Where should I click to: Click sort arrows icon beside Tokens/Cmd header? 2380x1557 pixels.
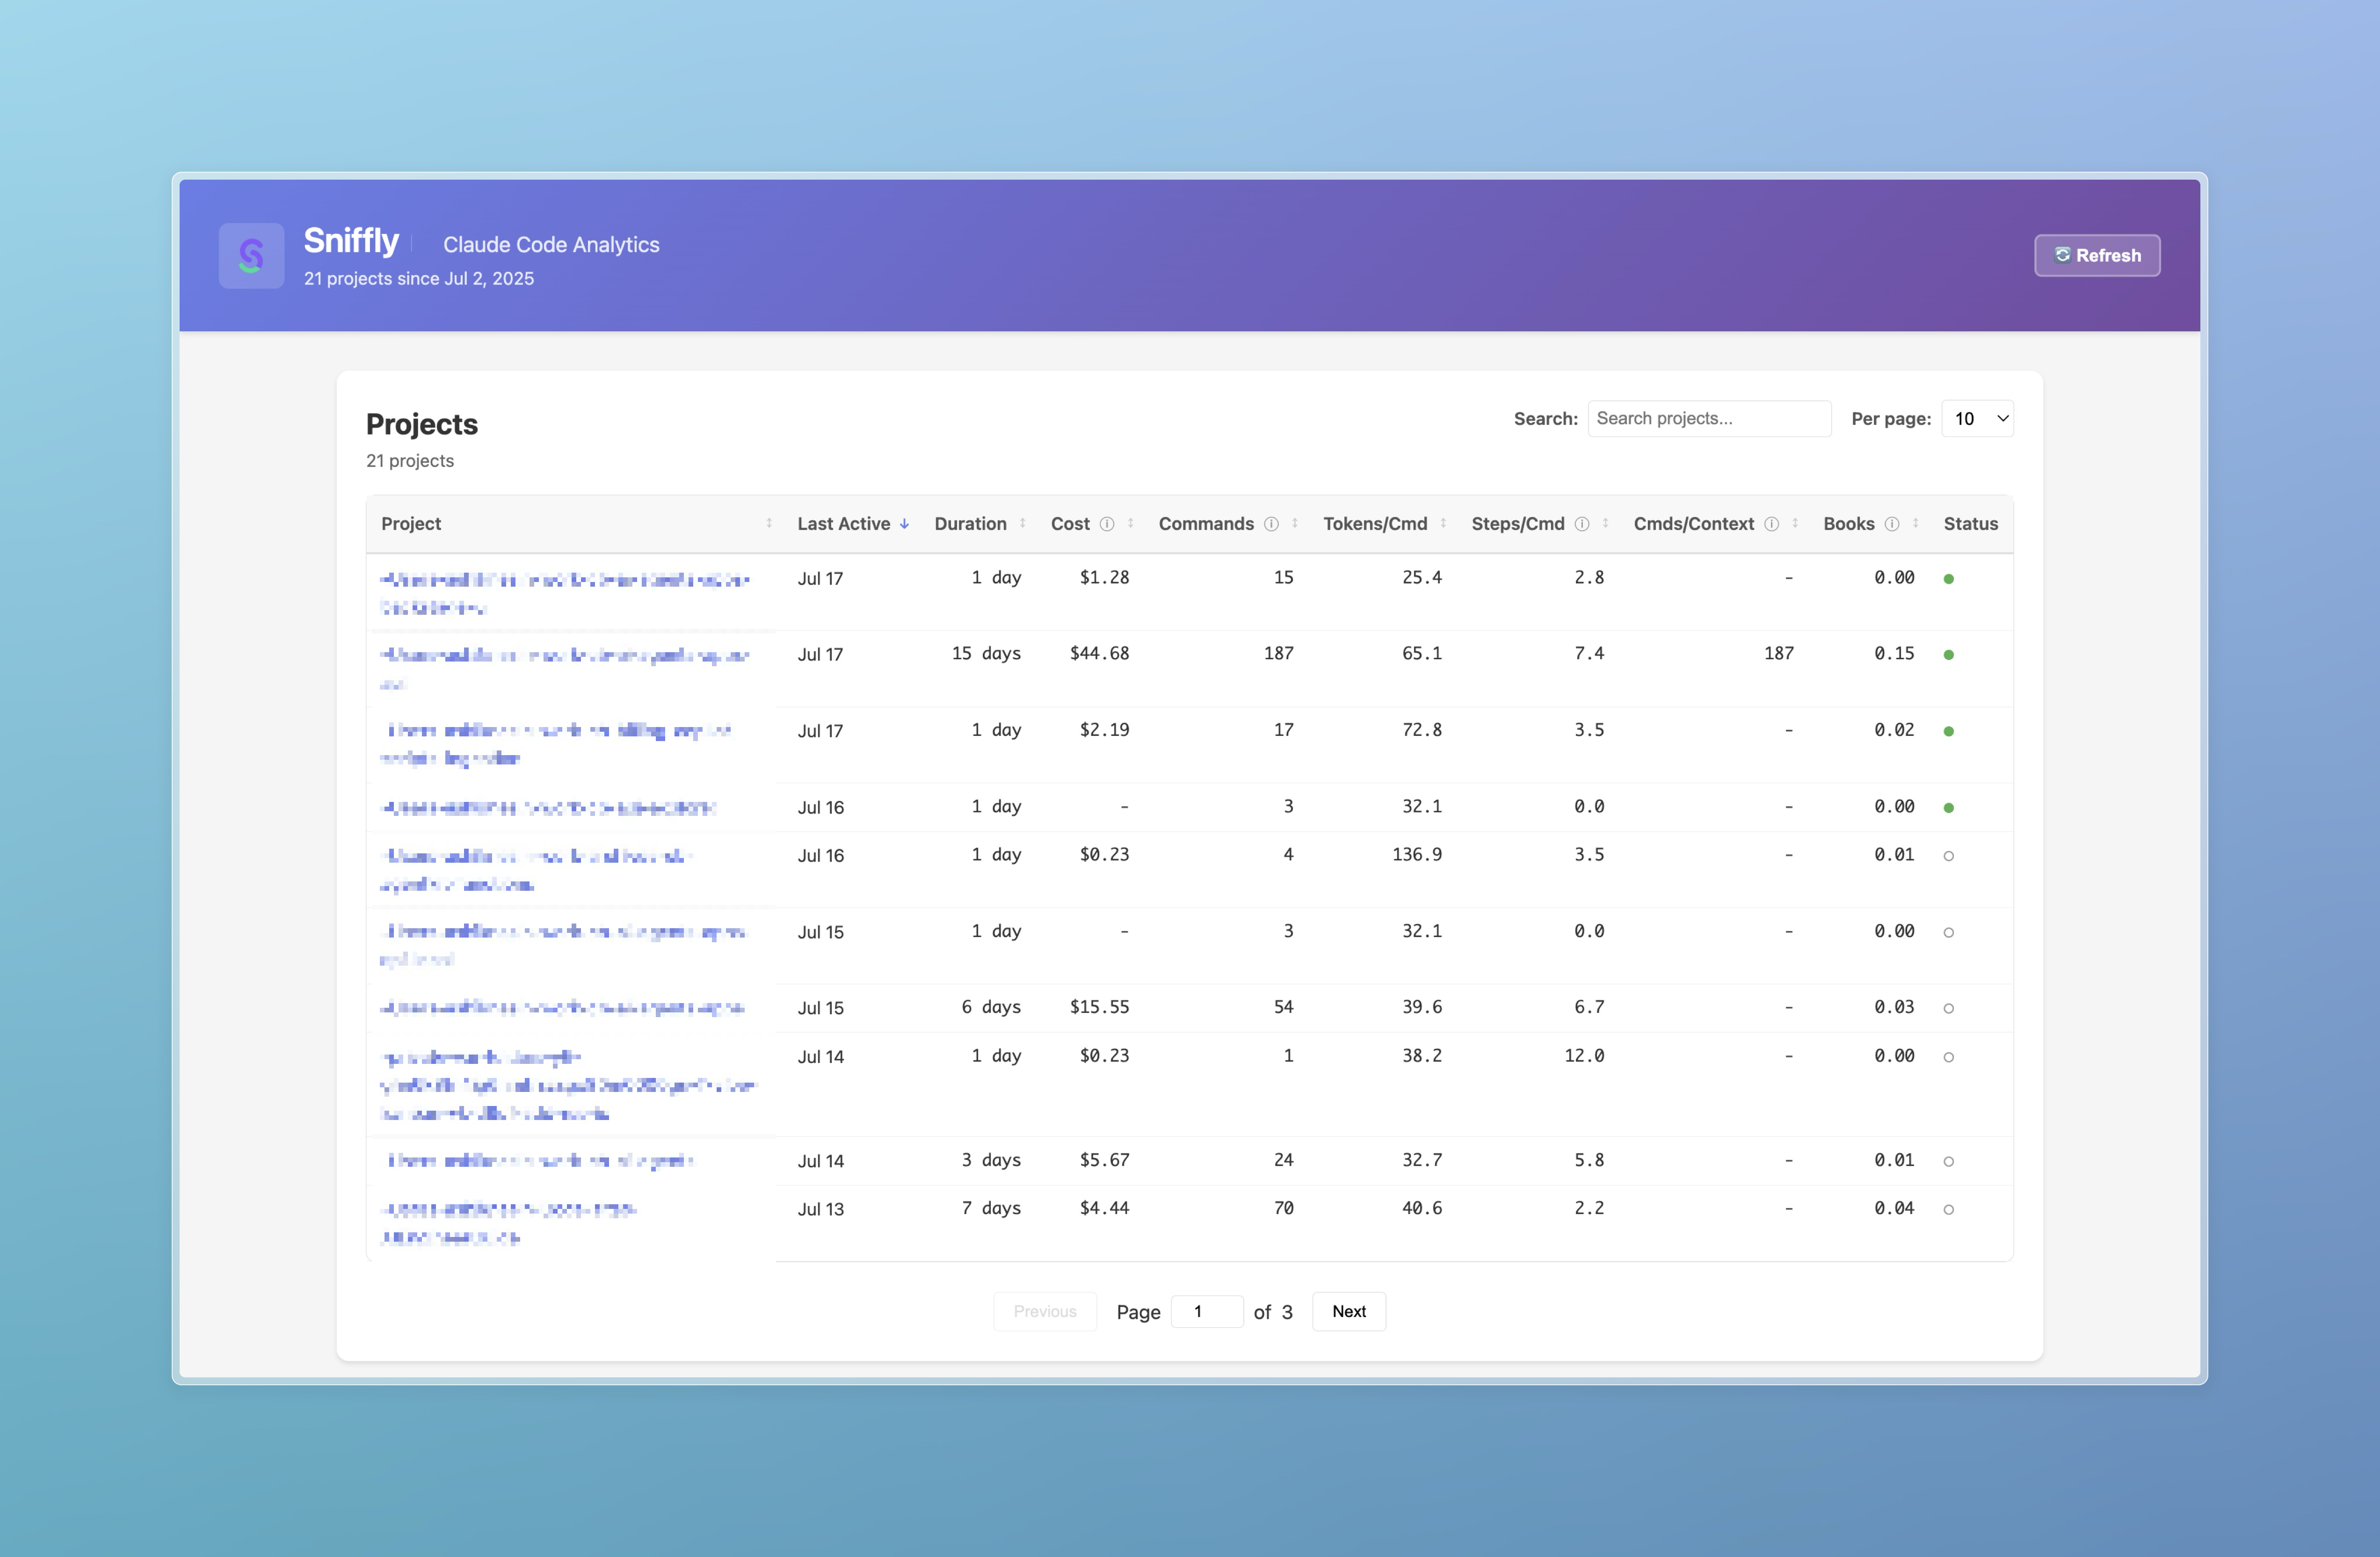[x=1443, y=524]
